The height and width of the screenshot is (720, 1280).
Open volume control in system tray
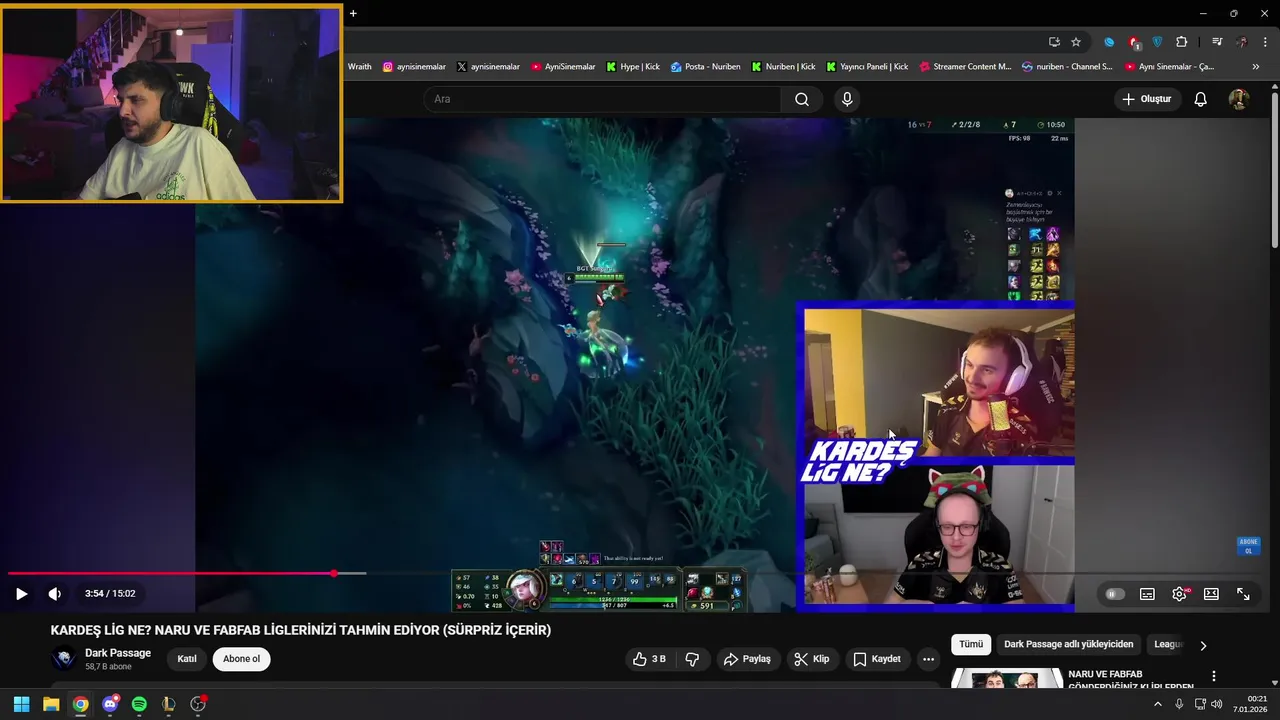click(x=1216, y=704)
